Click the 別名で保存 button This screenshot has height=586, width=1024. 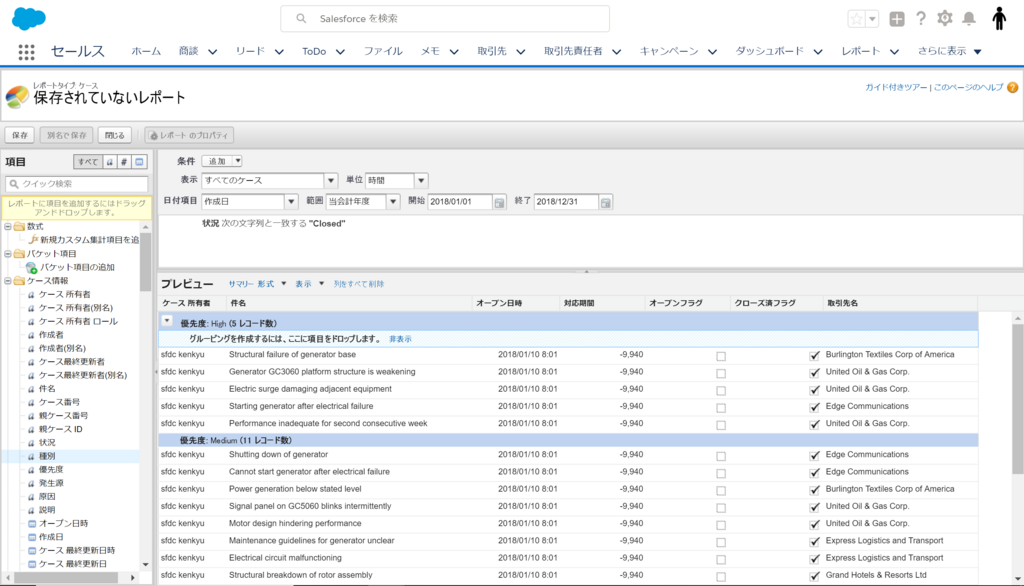pos(67,135)
